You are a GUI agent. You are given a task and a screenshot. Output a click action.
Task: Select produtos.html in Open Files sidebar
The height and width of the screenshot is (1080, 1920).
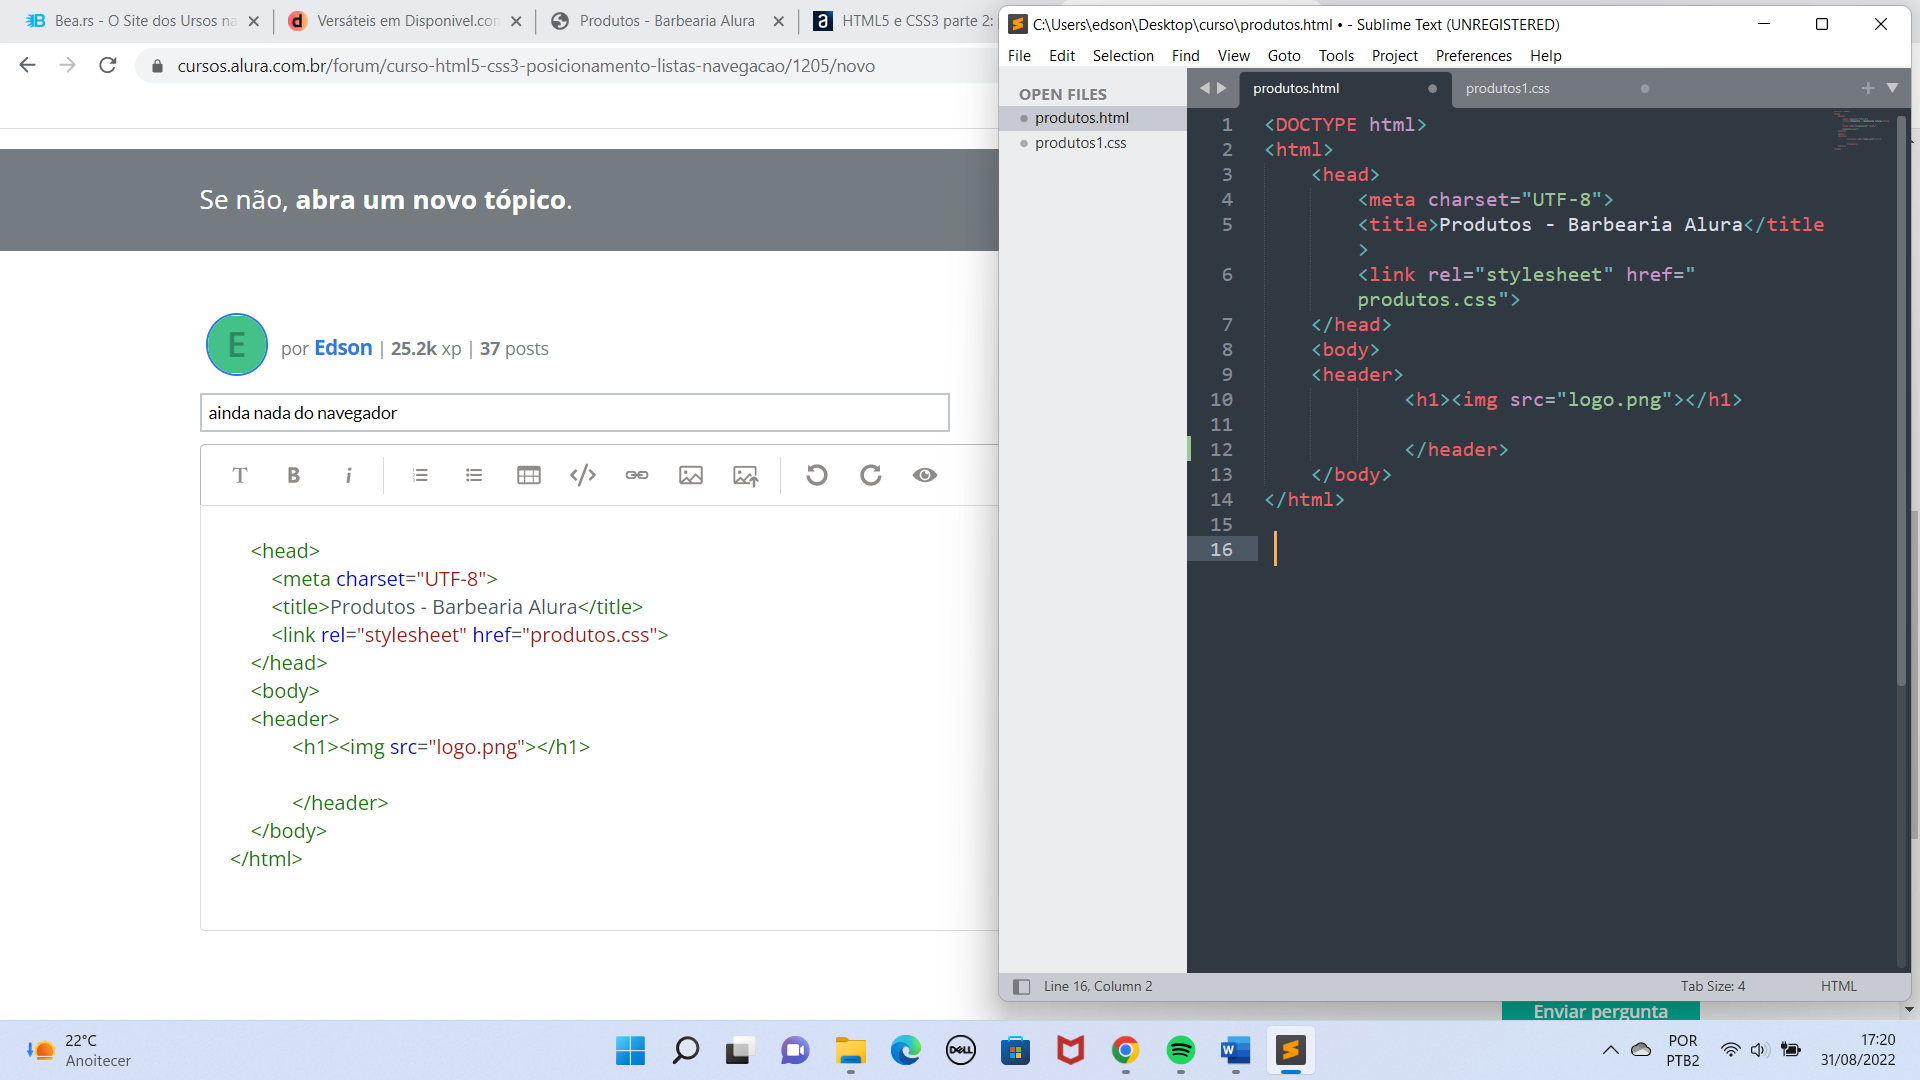1093,118
